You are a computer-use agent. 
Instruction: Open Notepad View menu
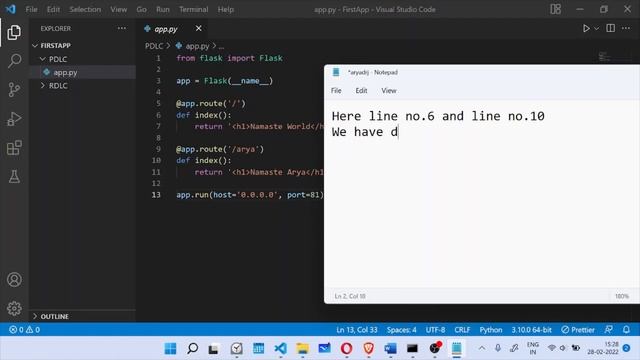pos(389,91)
